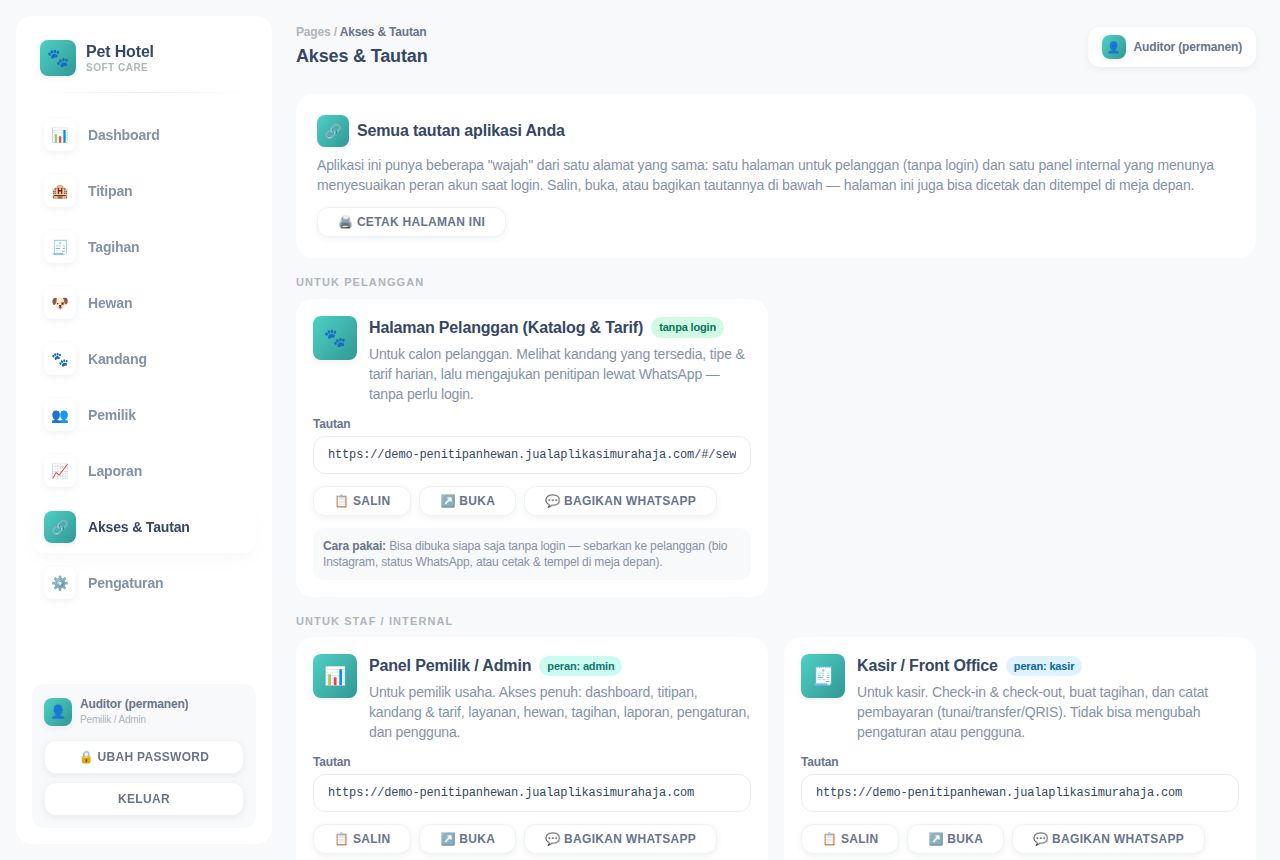Navigate to Hewan in the sidebar
This screenshot has width=1280, height=860.
[144, 303]
